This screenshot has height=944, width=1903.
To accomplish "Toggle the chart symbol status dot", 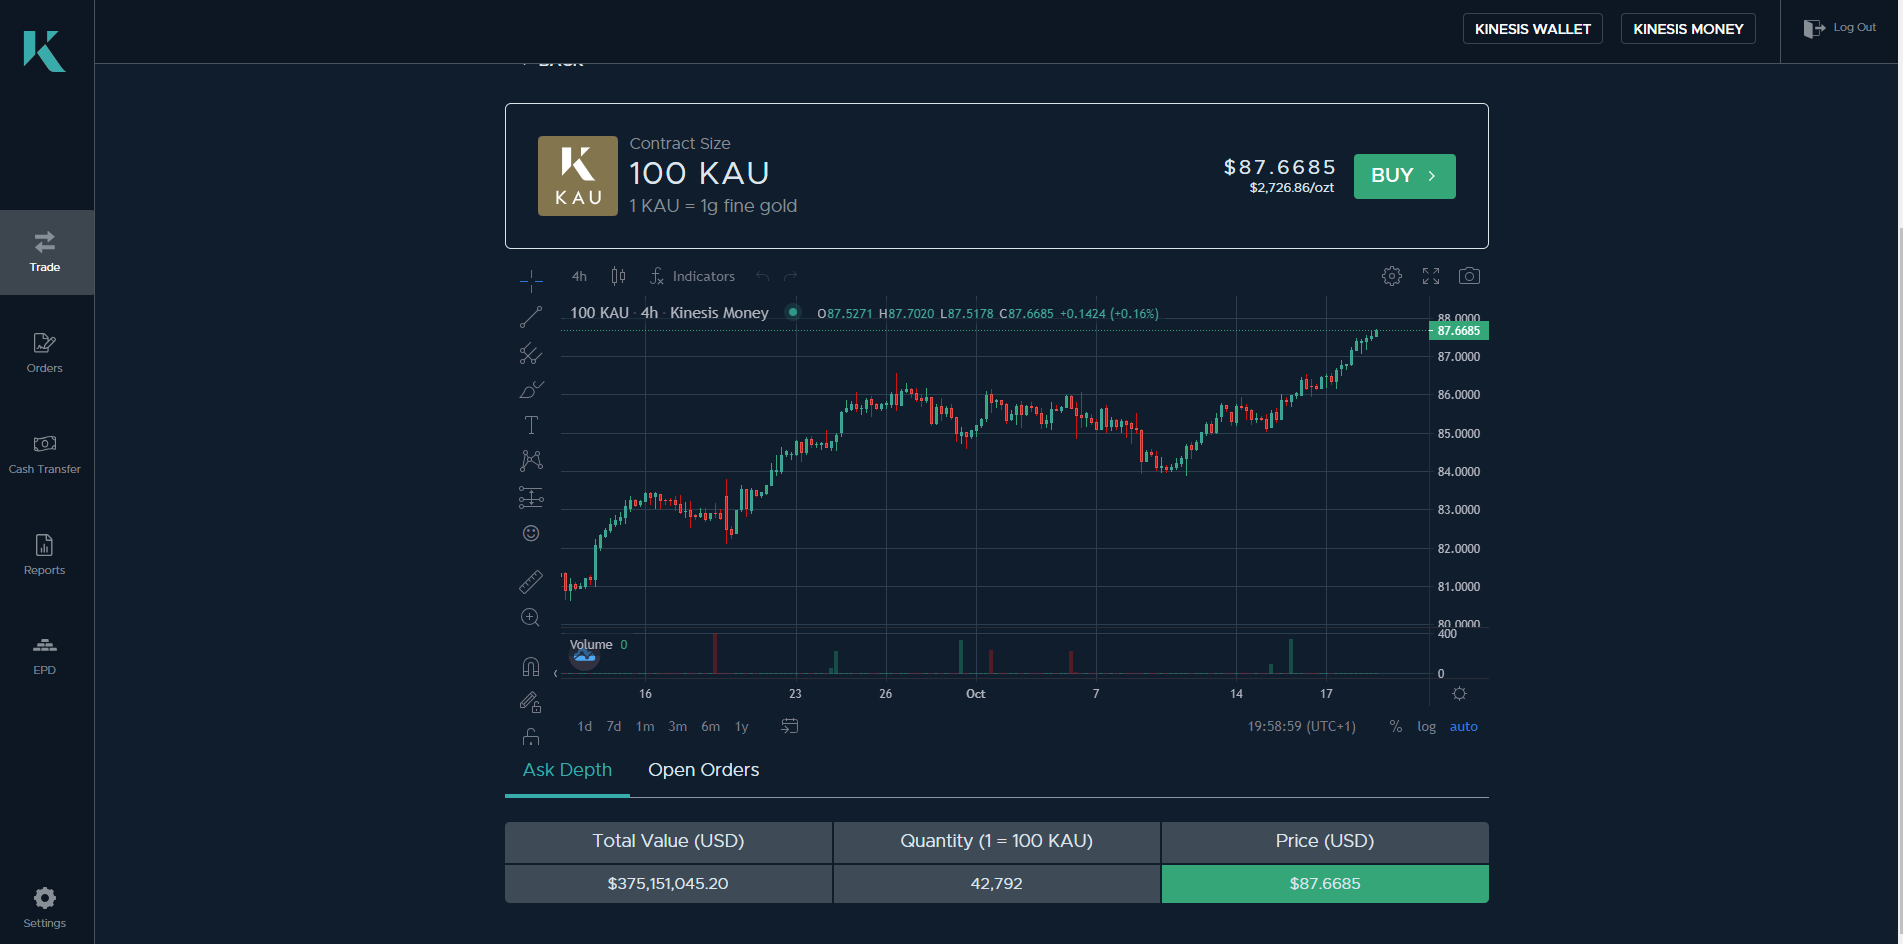I will 793,312.
